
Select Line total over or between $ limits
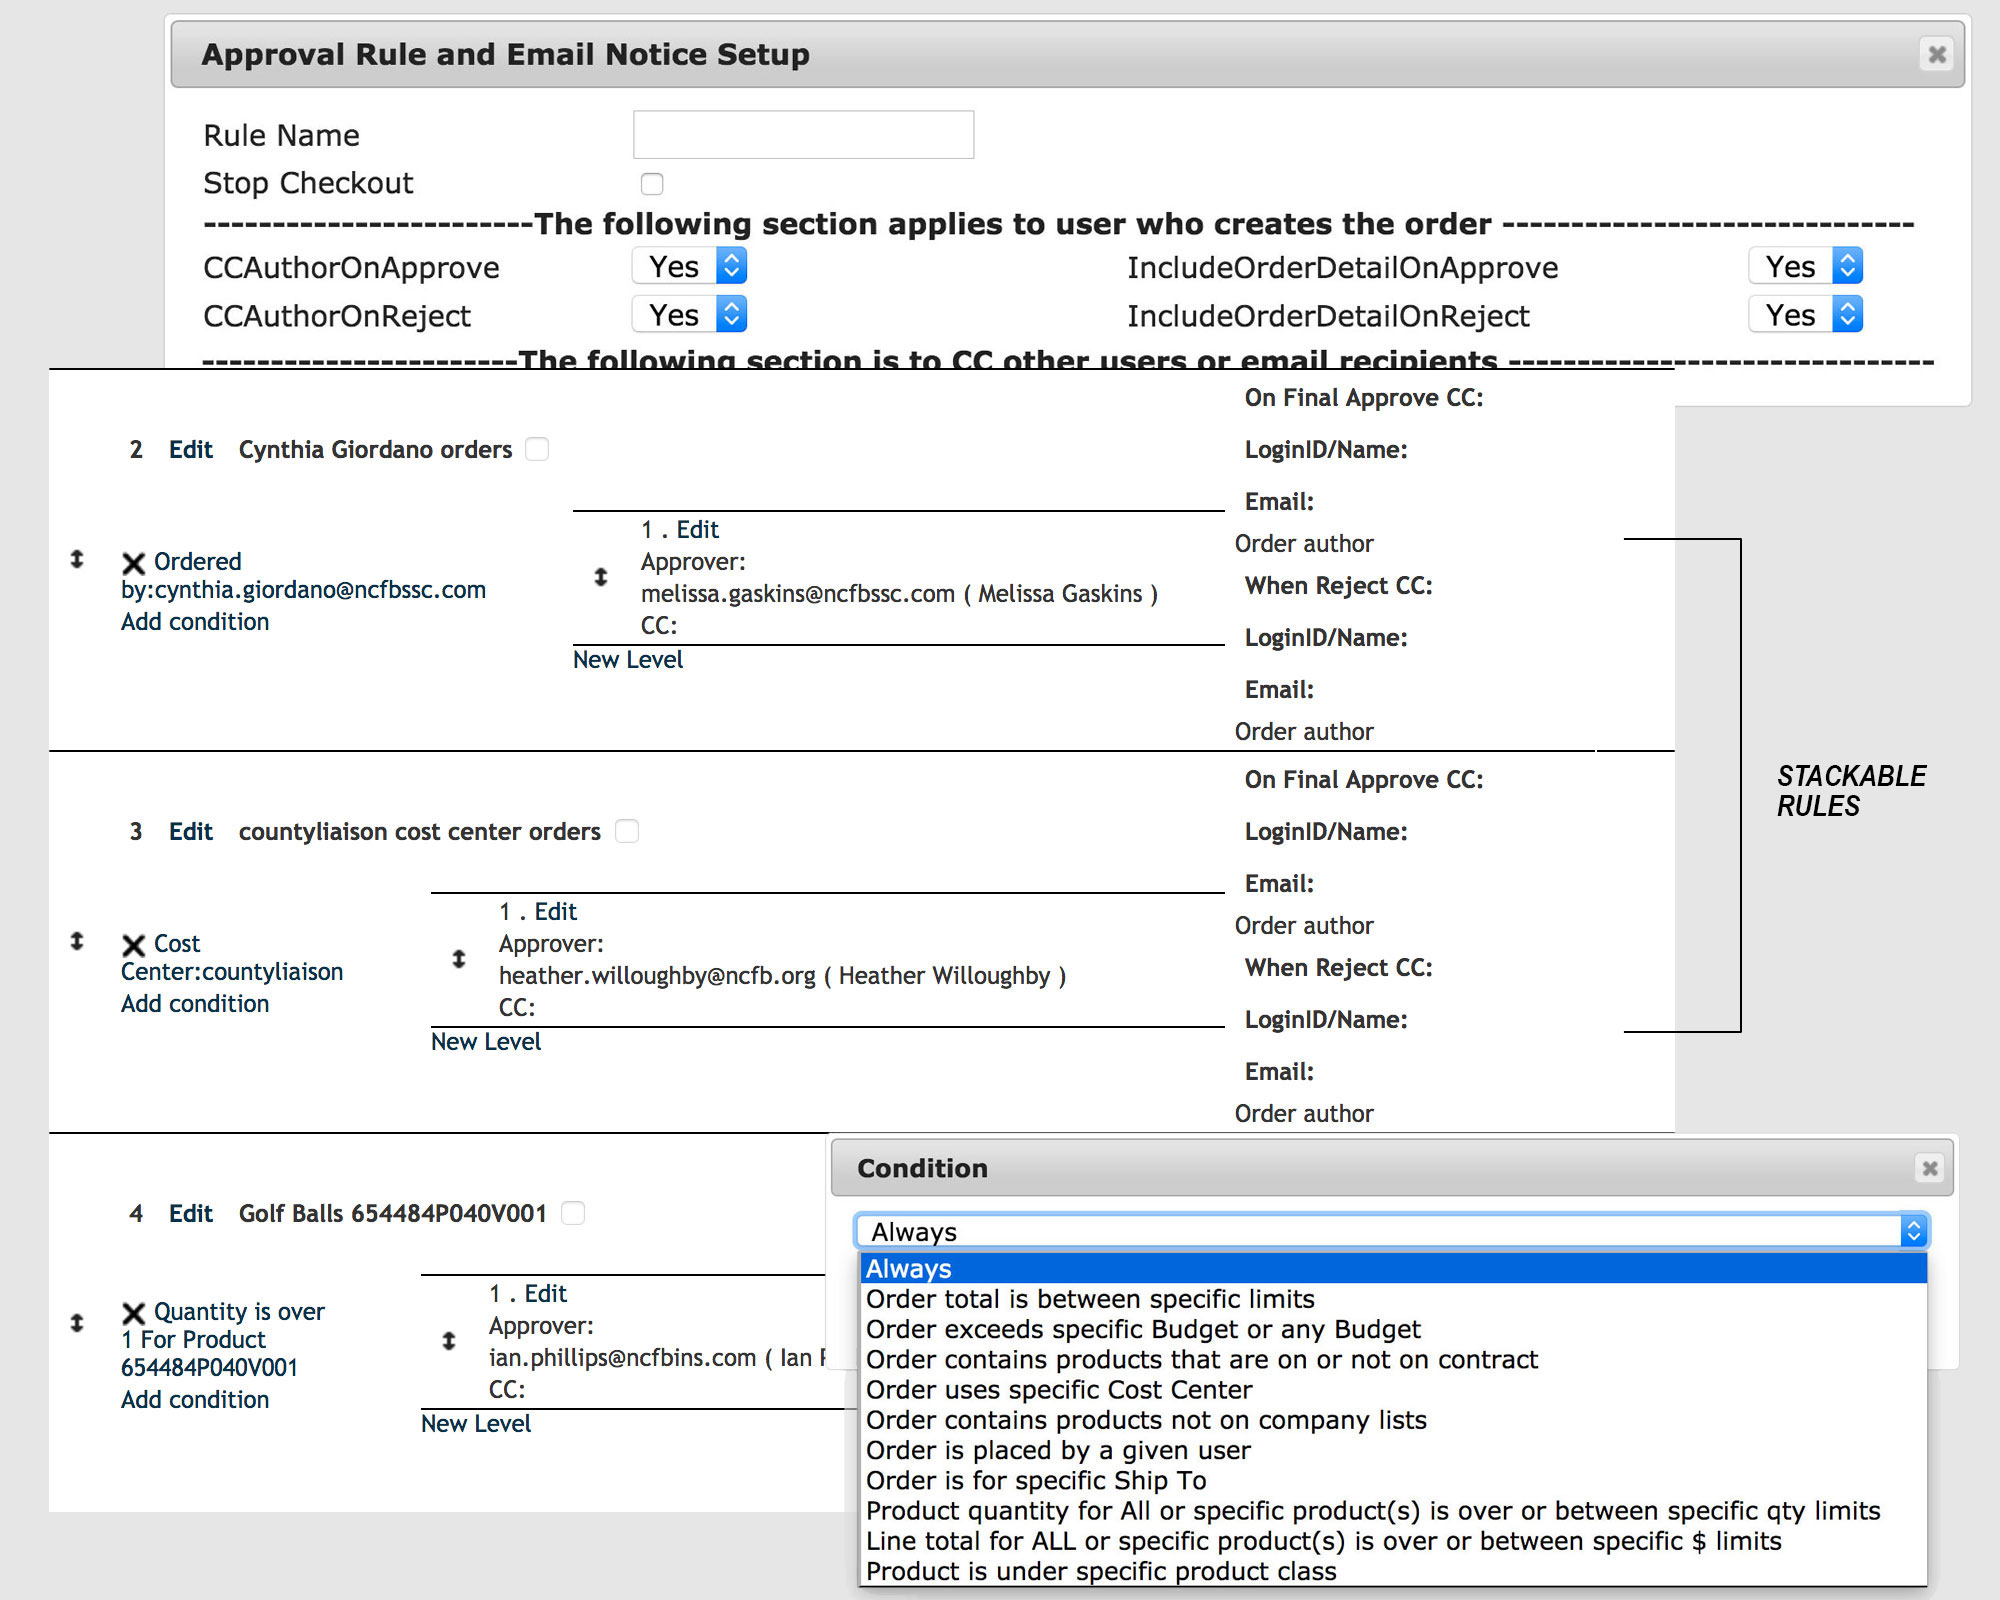tap(1393, 1541)
